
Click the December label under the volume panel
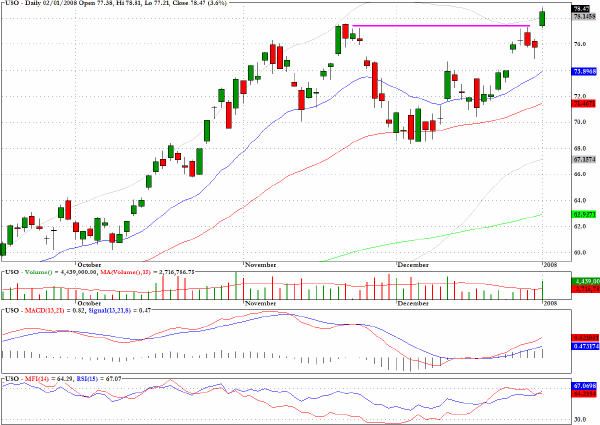click(x=412, y=303)
